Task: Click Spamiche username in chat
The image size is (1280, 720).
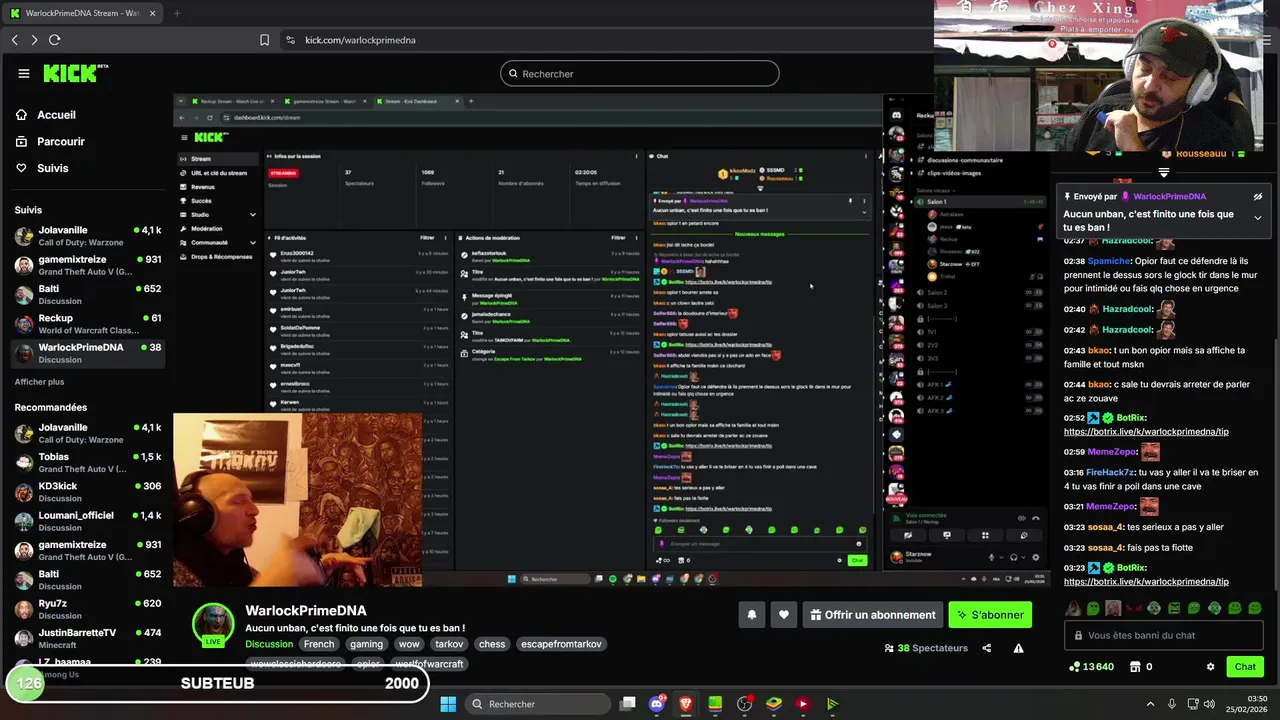Action: click(1109, 261)
